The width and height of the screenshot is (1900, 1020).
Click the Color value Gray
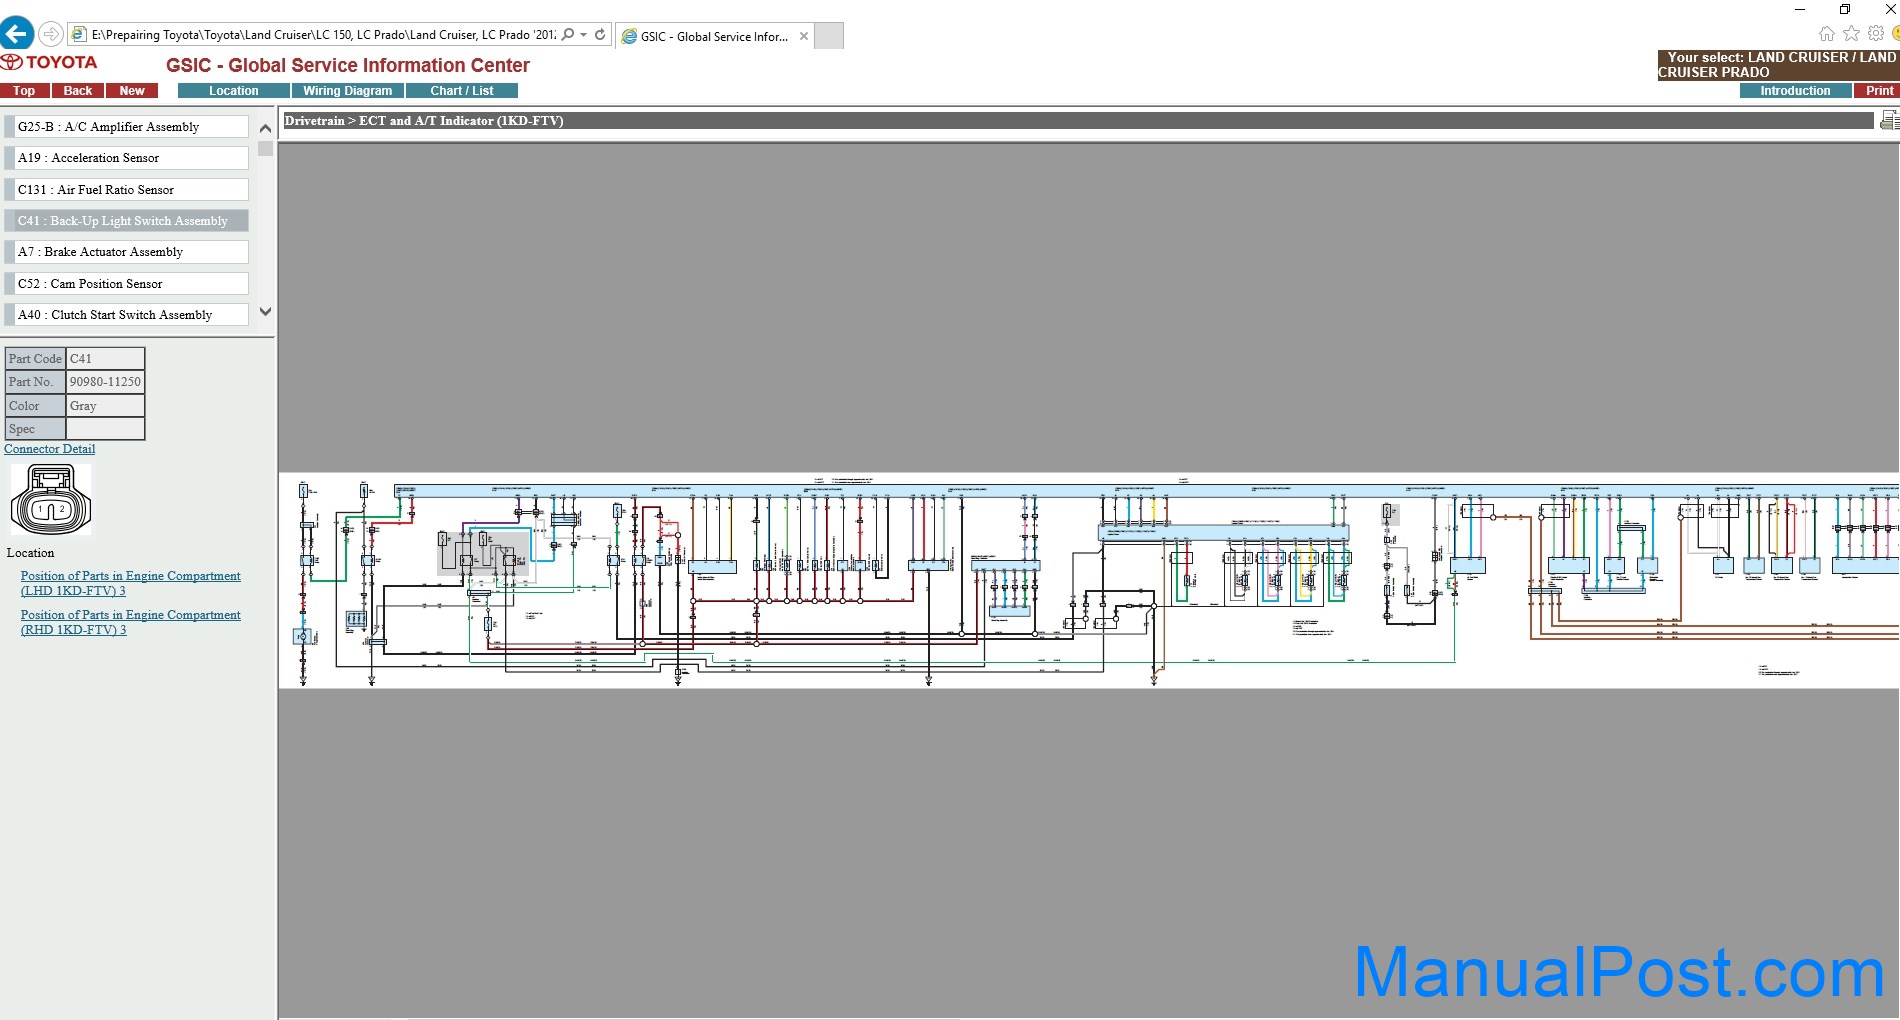coord(105,406)
